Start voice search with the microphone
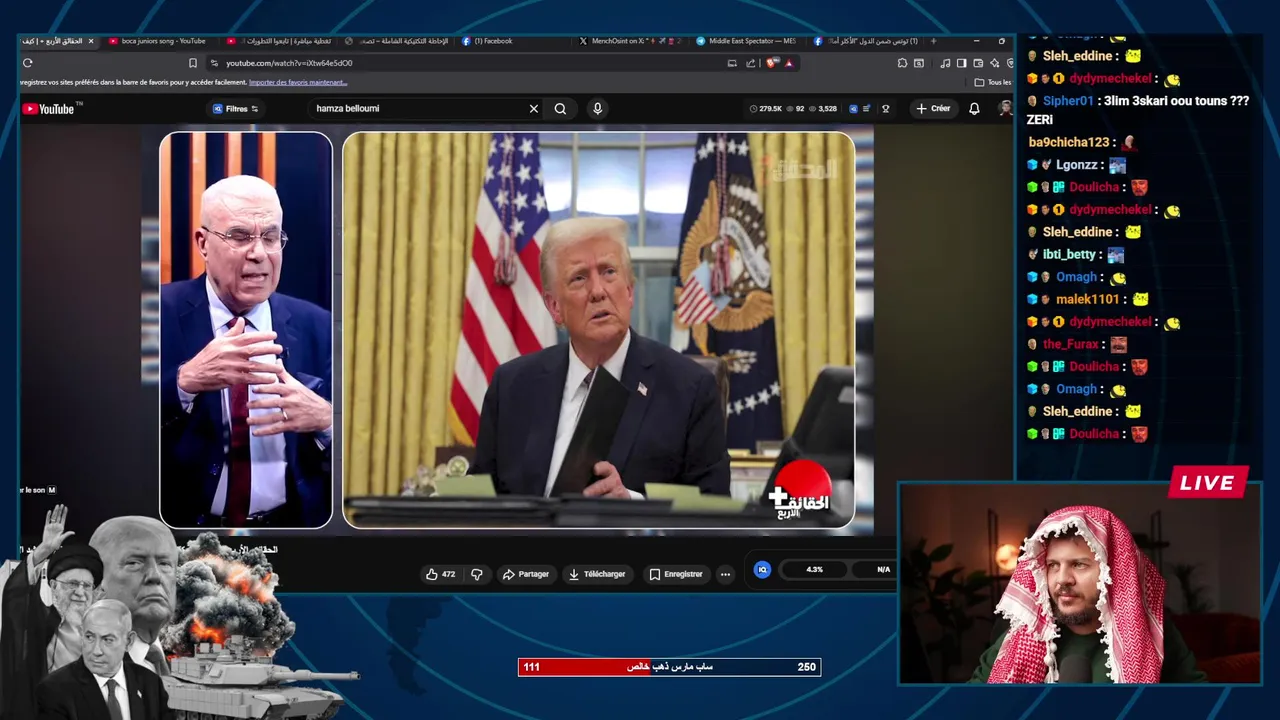Screen dimensions: 1280x720 [597, 108]
